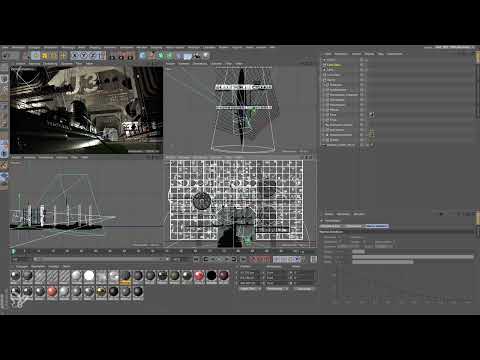Click the Cube primitive icon
The height and width of the screenshot is (360, 480).
tap(143, 56)
